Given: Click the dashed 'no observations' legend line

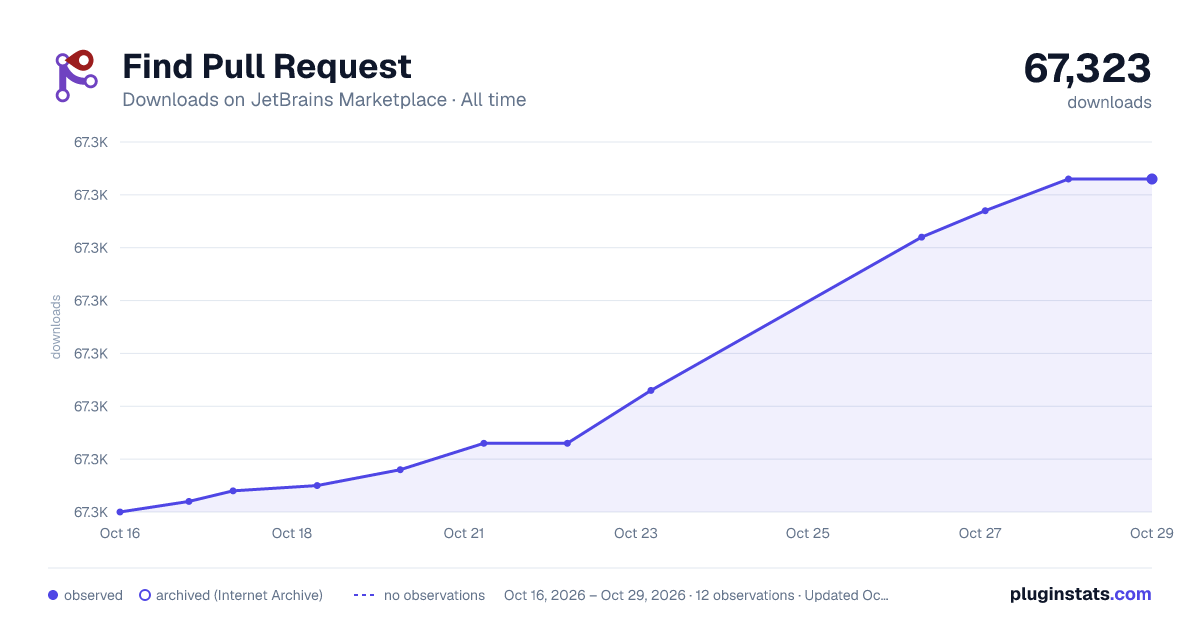Looking at the screenshot, I should click(x=364, y=595).
